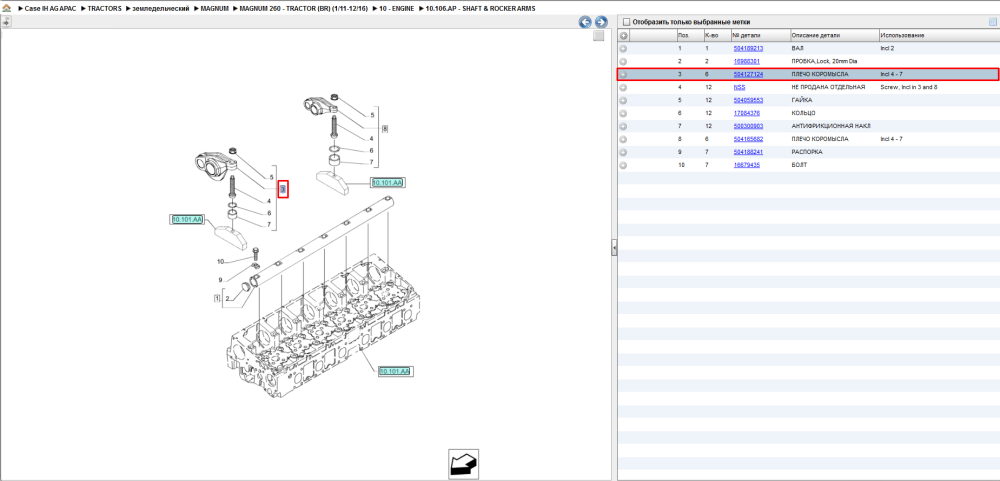This screenshot has height=481, width=1000.
Task: Open the column settings icon in parts list
Action: point(992,22)
